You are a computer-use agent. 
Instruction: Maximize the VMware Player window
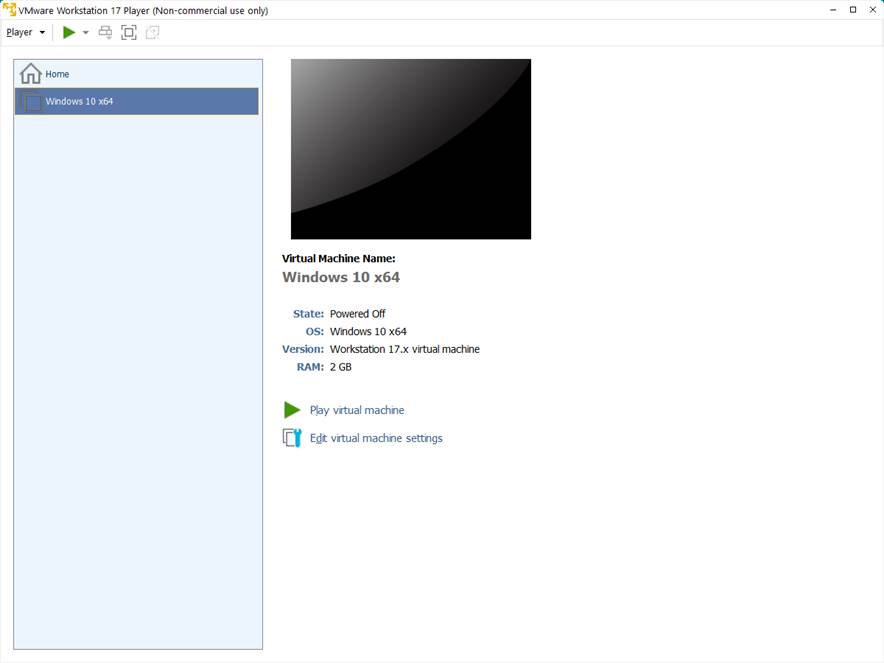pos(853,10)
